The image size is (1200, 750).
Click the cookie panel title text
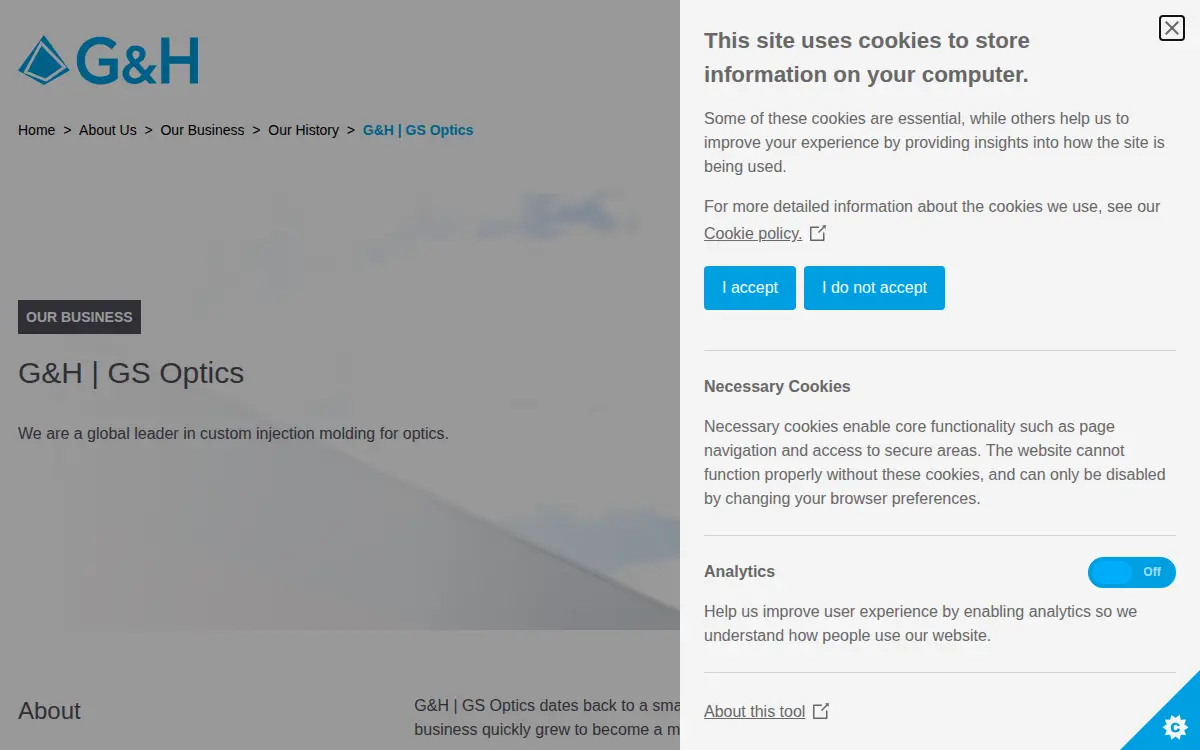coord(867,57)
